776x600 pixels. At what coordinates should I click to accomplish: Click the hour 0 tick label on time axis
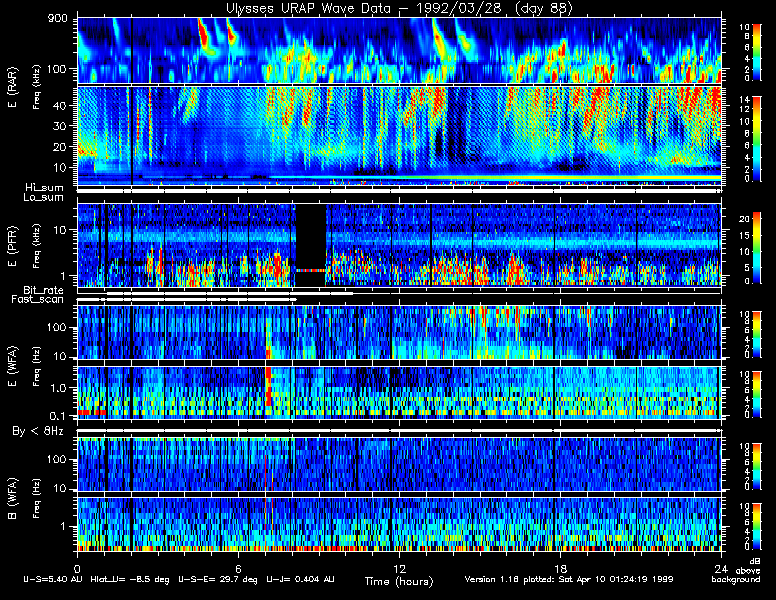[x=77, y=569]
